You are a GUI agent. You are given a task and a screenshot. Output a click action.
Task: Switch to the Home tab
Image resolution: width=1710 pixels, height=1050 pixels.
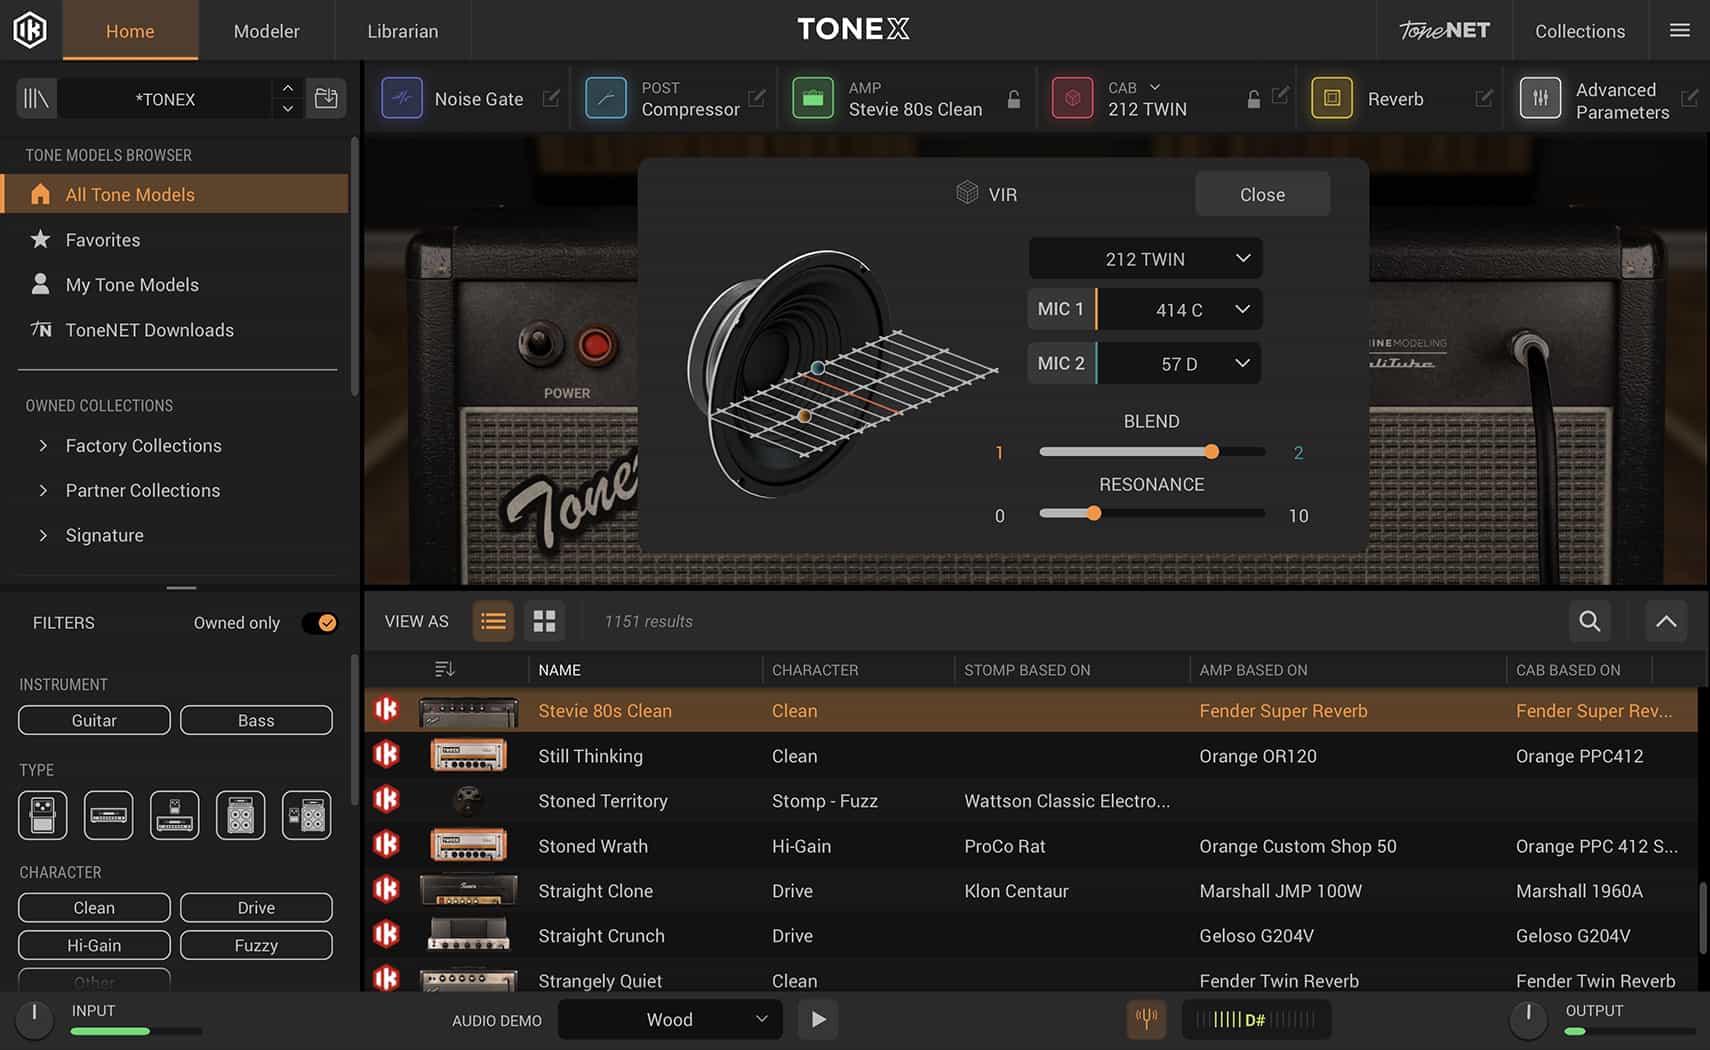pyautogui.click(x=130, y=30)
